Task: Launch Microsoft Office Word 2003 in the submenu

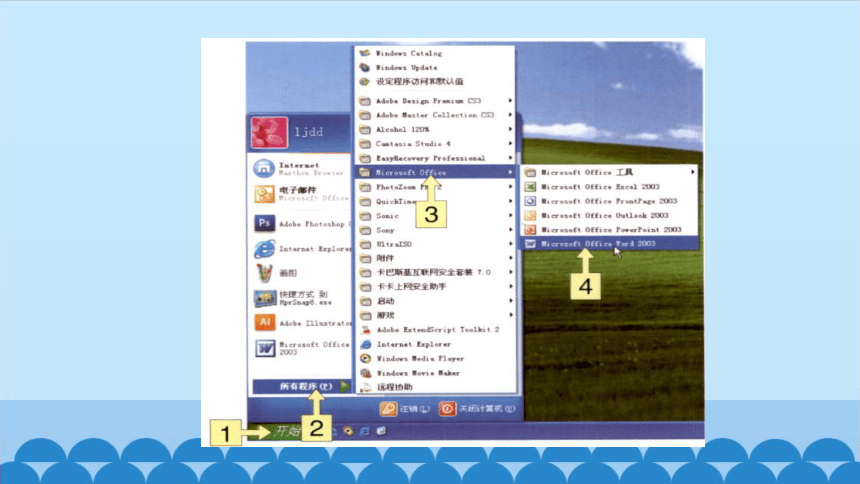Action: click(x=609, y=244)
